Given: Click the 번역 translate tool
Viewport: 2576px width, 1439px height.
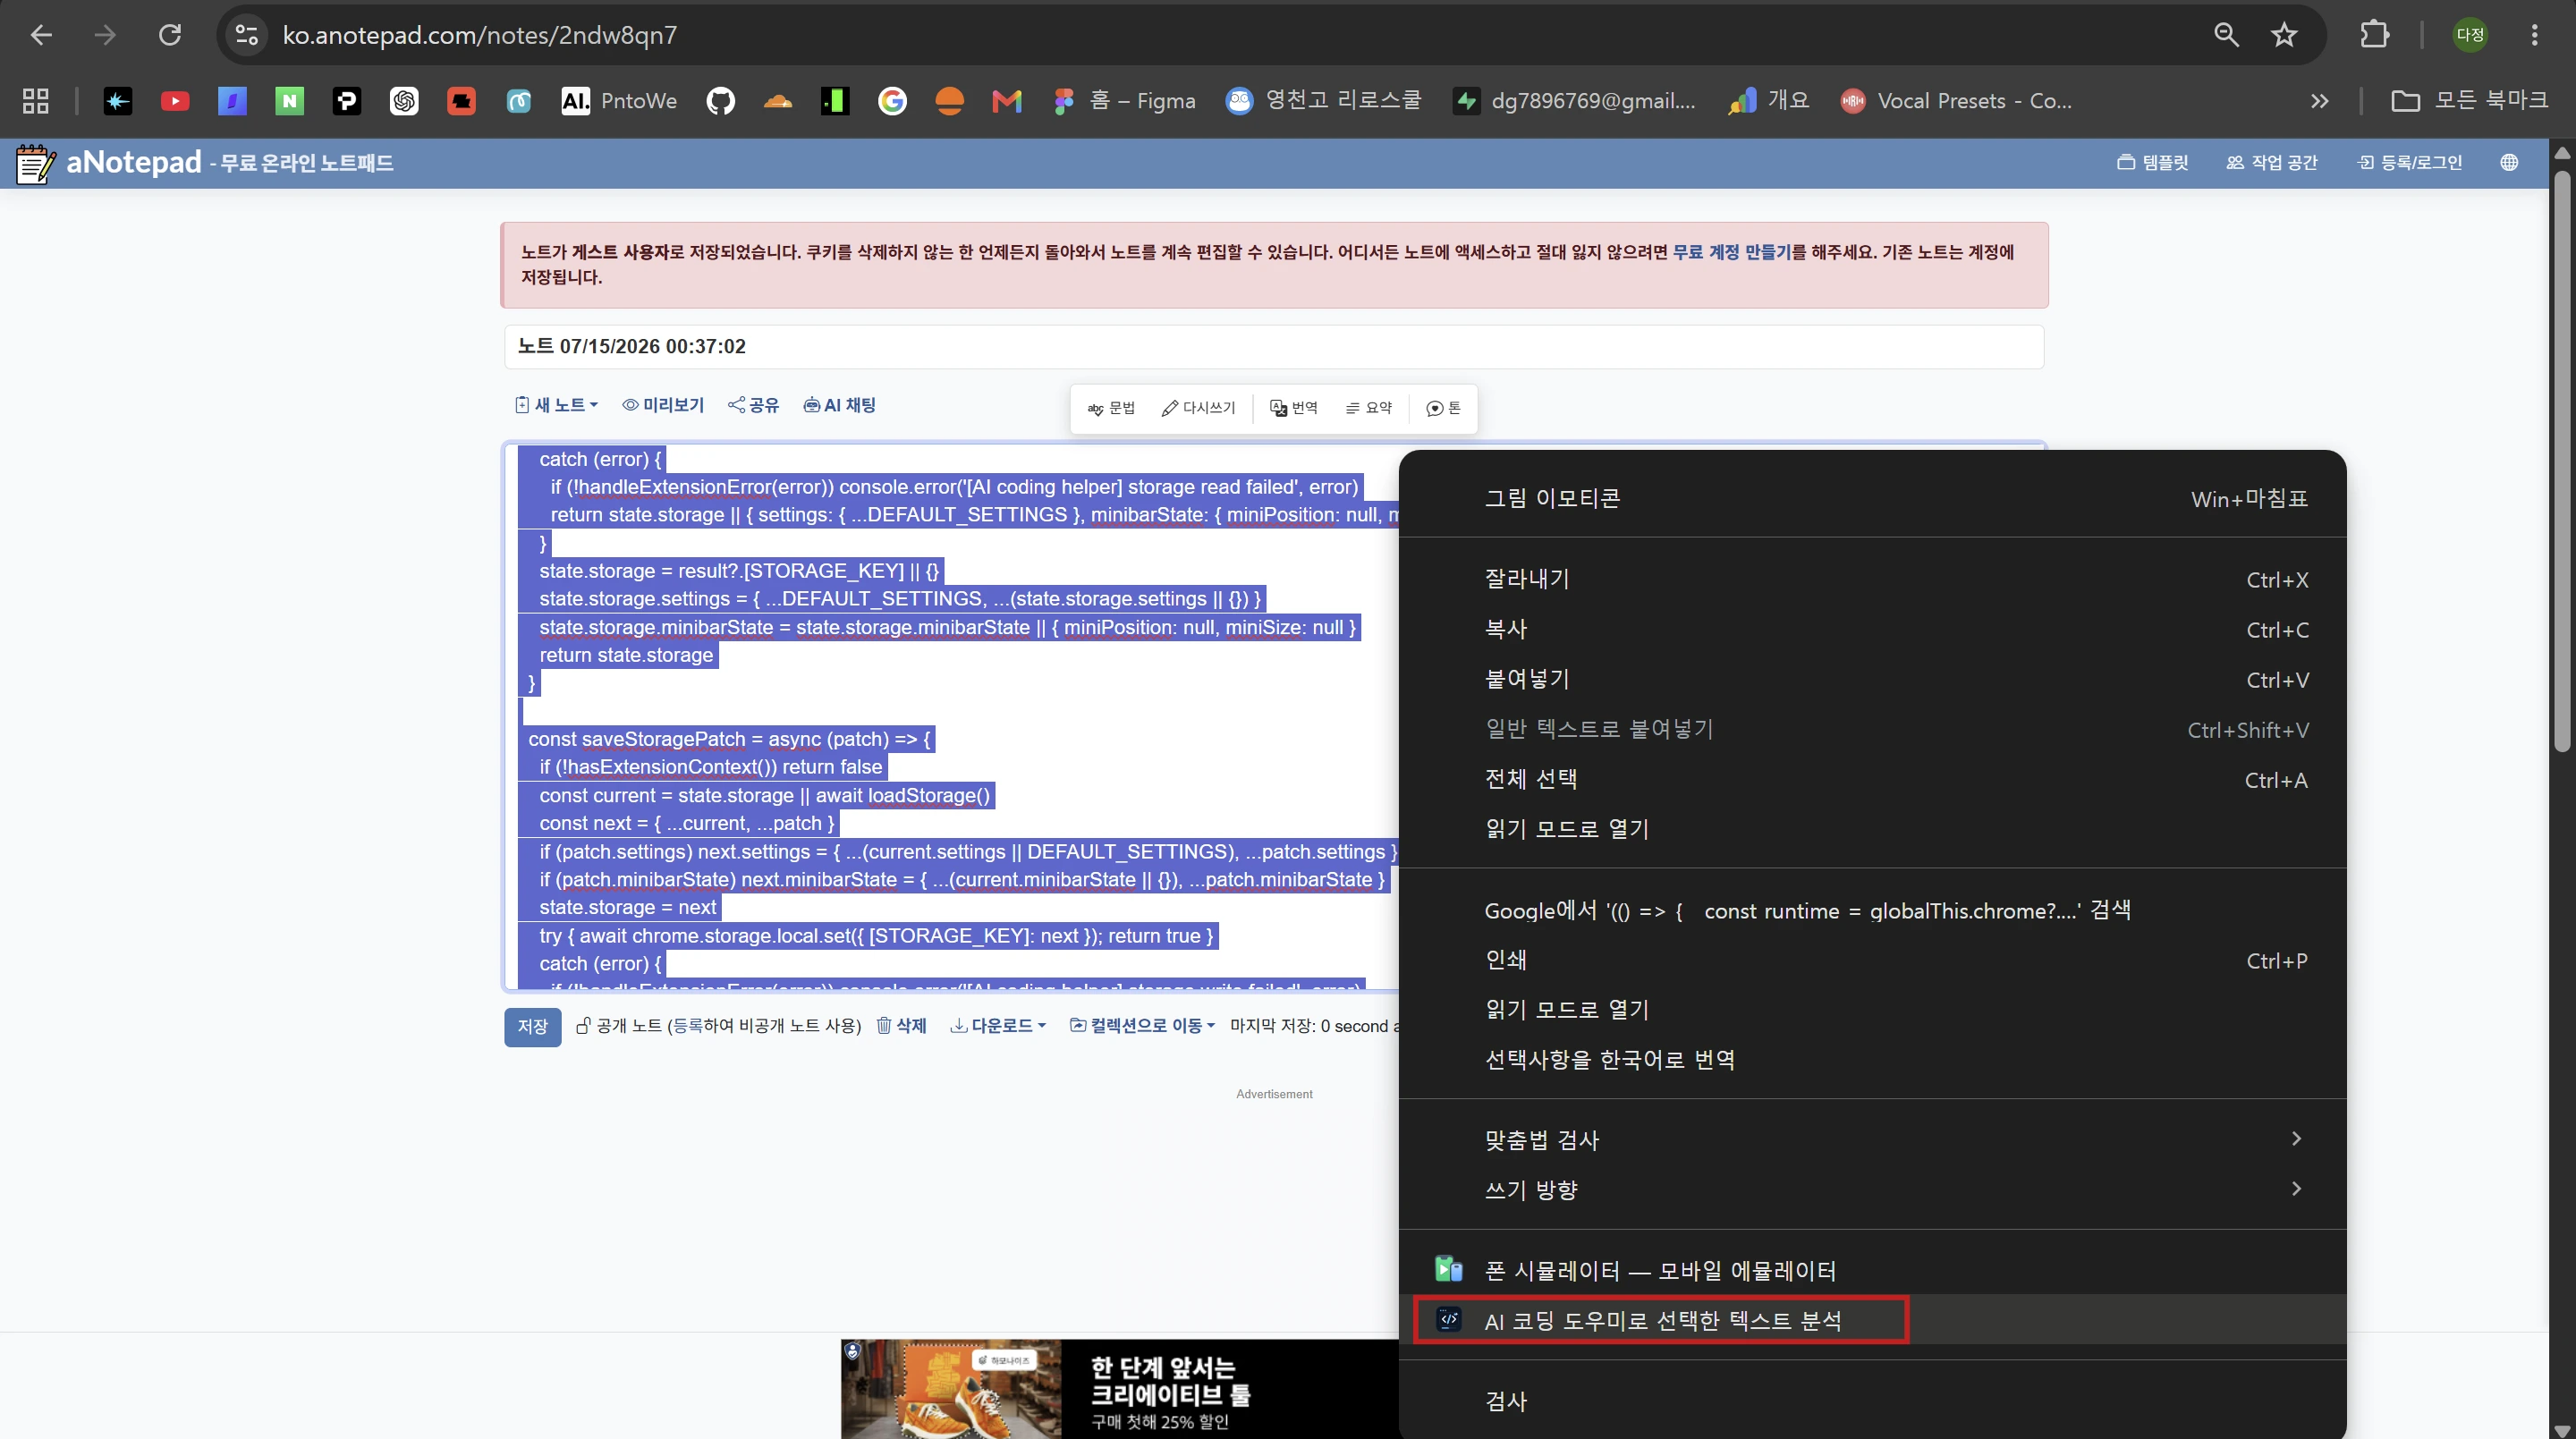Looking at the screenshot, I should (1294, 408).
